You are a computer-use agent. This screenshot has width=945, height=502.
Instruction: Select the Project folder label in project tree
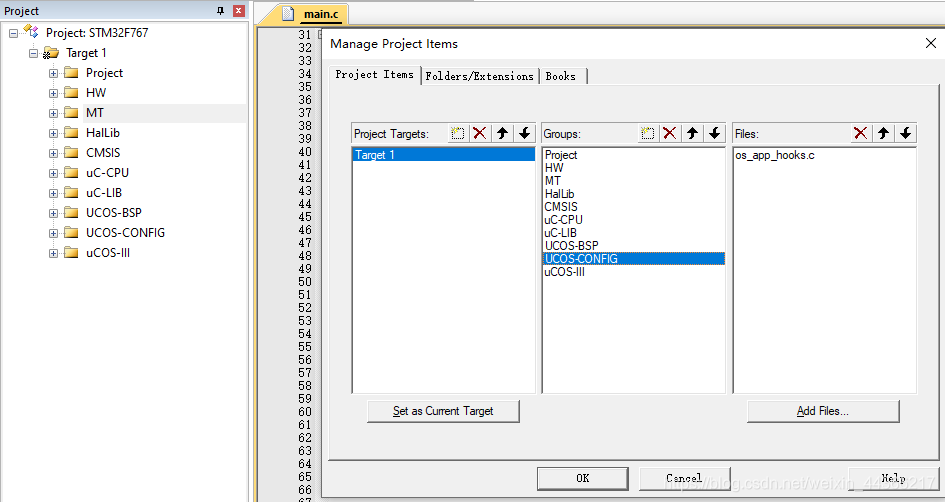104,73
